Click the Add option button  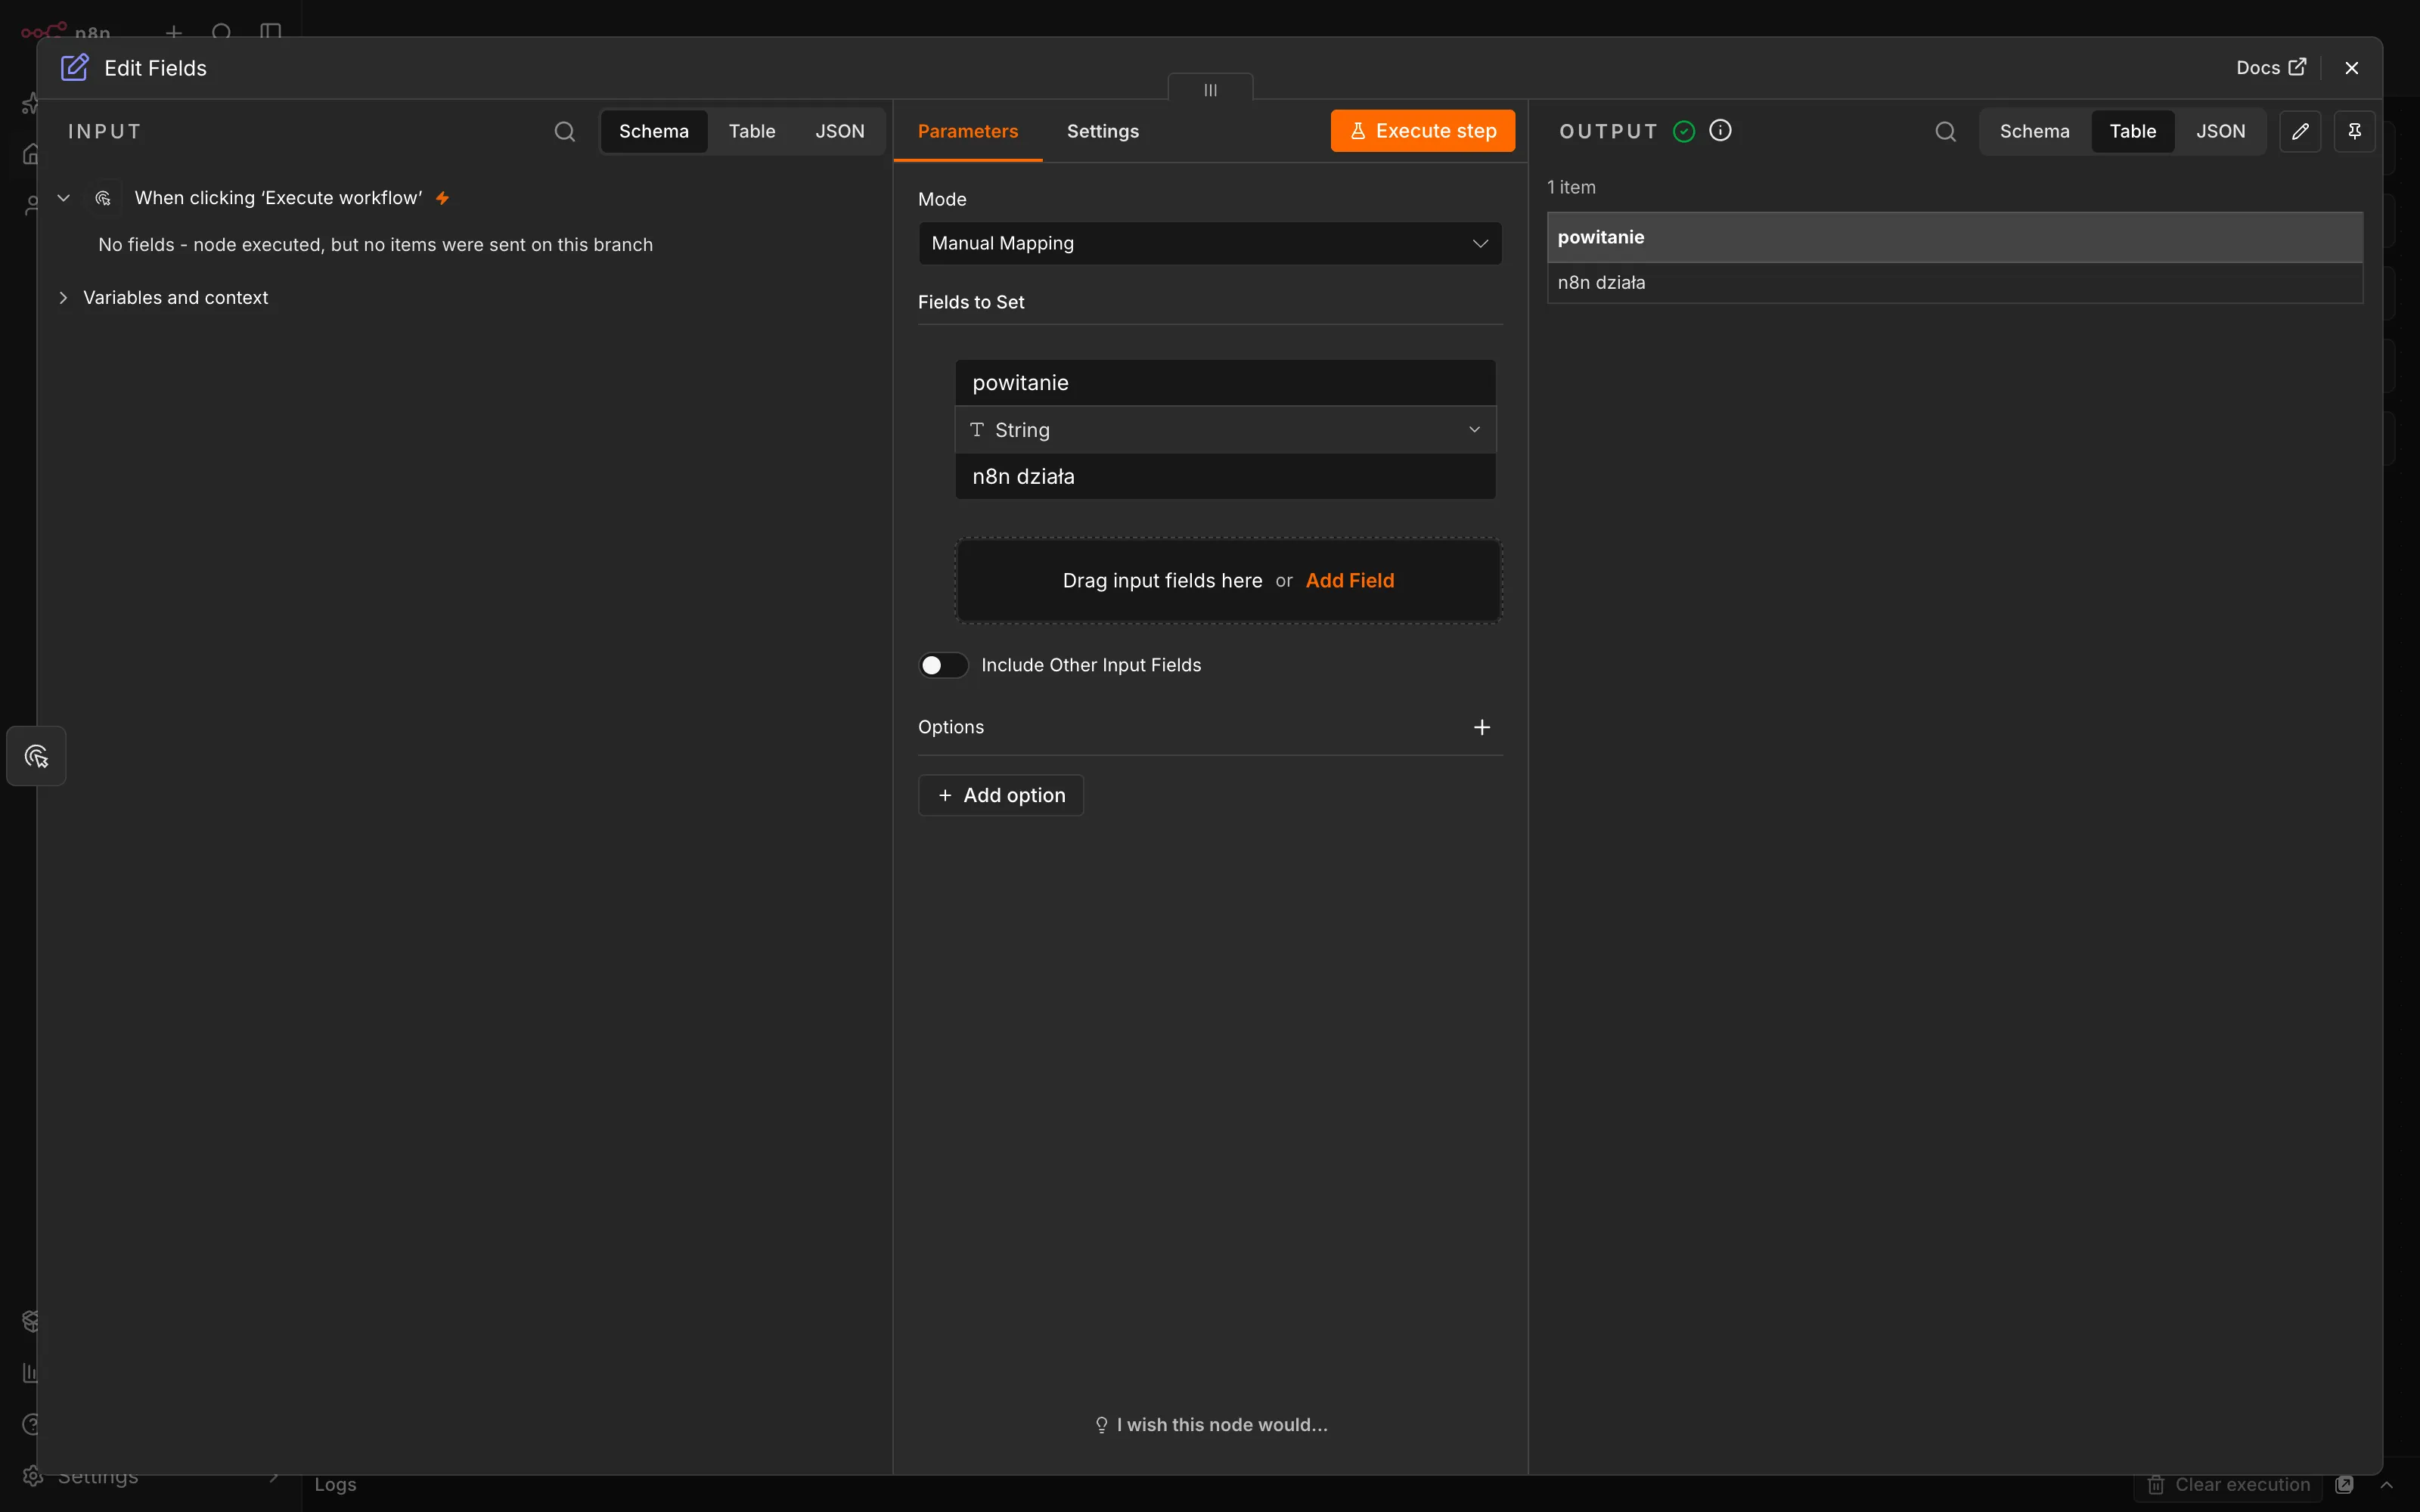[x=1001, y=795]
